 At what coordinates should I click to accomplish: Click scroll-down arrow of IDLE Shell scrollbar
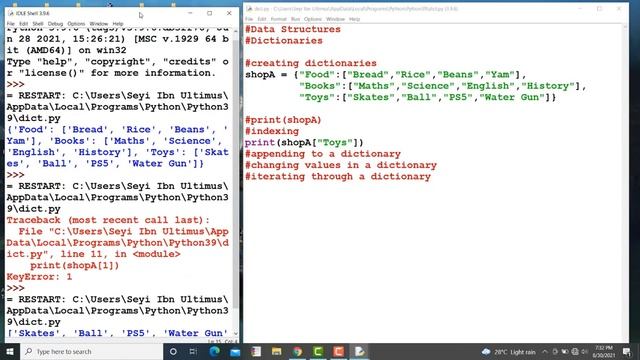coord(236,333)
